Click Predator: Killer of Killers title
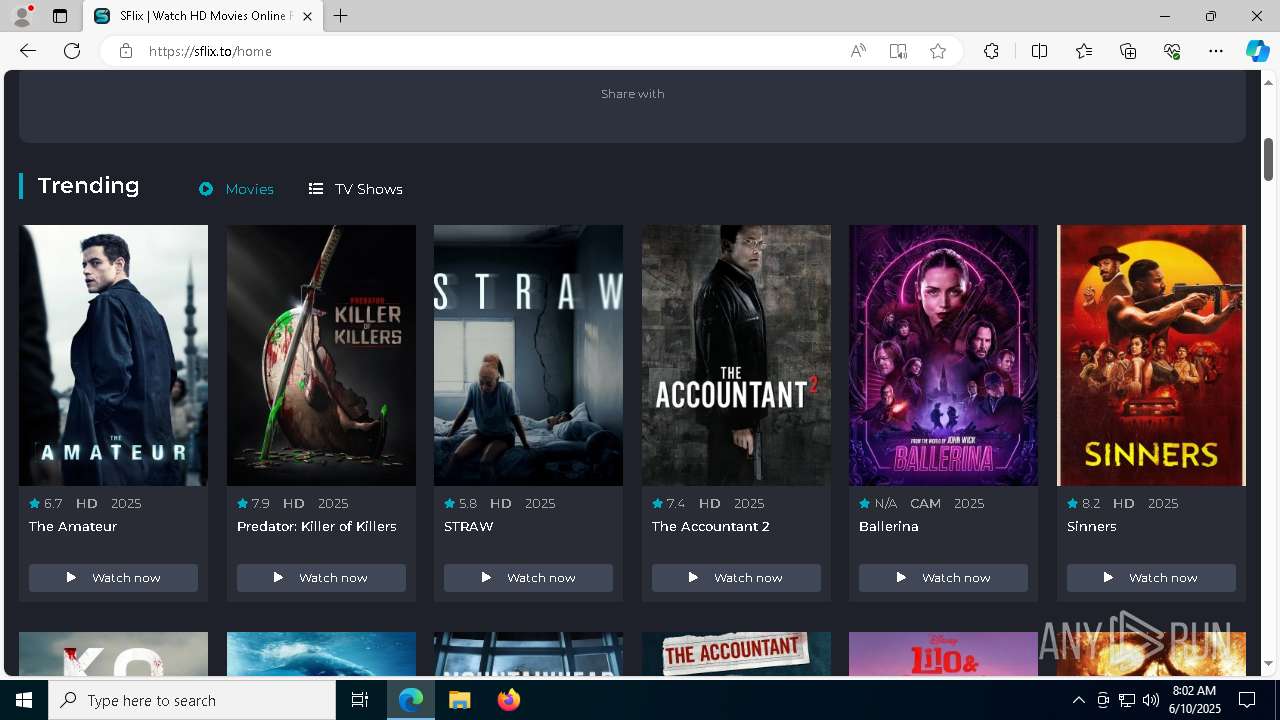The image size is (1280, 720). pyautogui.click(x=317, y=526)
